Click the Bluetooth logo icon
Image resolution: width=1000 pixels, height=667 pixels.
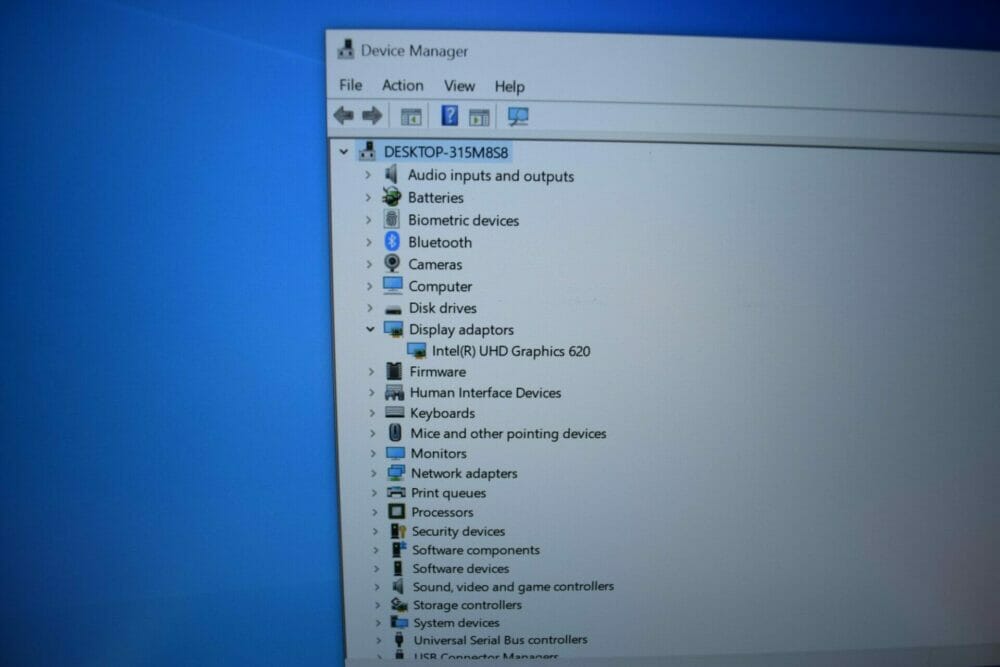pos(392,241)
